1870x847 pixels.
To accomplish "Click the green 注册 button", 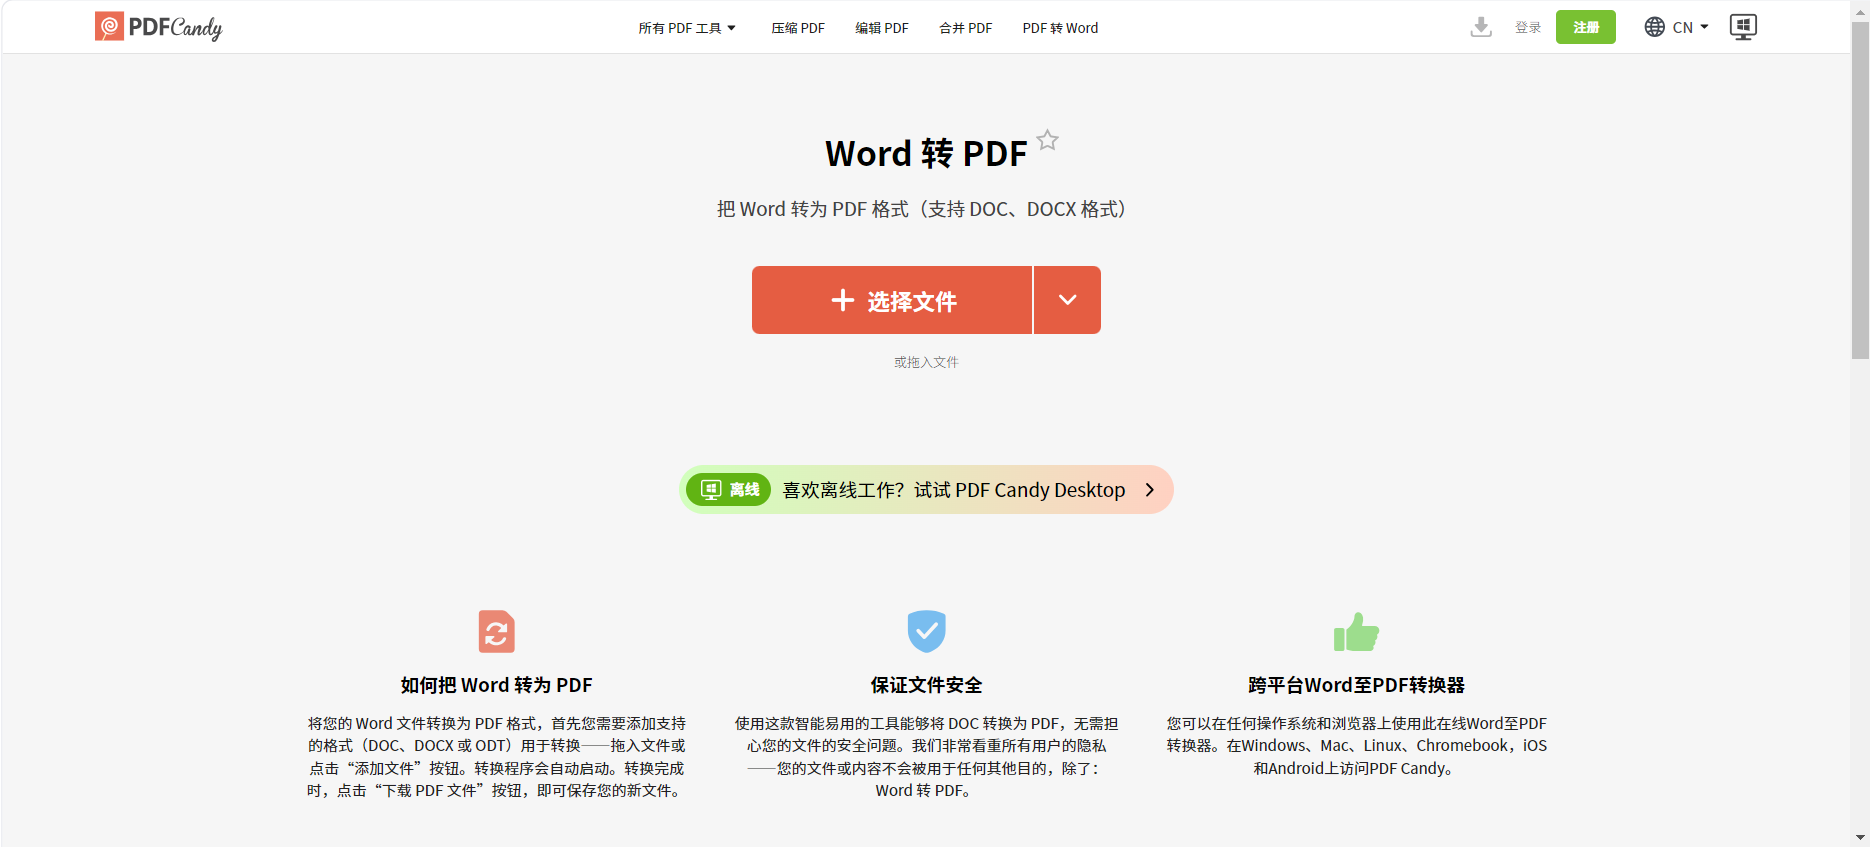I will click(x=1585, y=27).
